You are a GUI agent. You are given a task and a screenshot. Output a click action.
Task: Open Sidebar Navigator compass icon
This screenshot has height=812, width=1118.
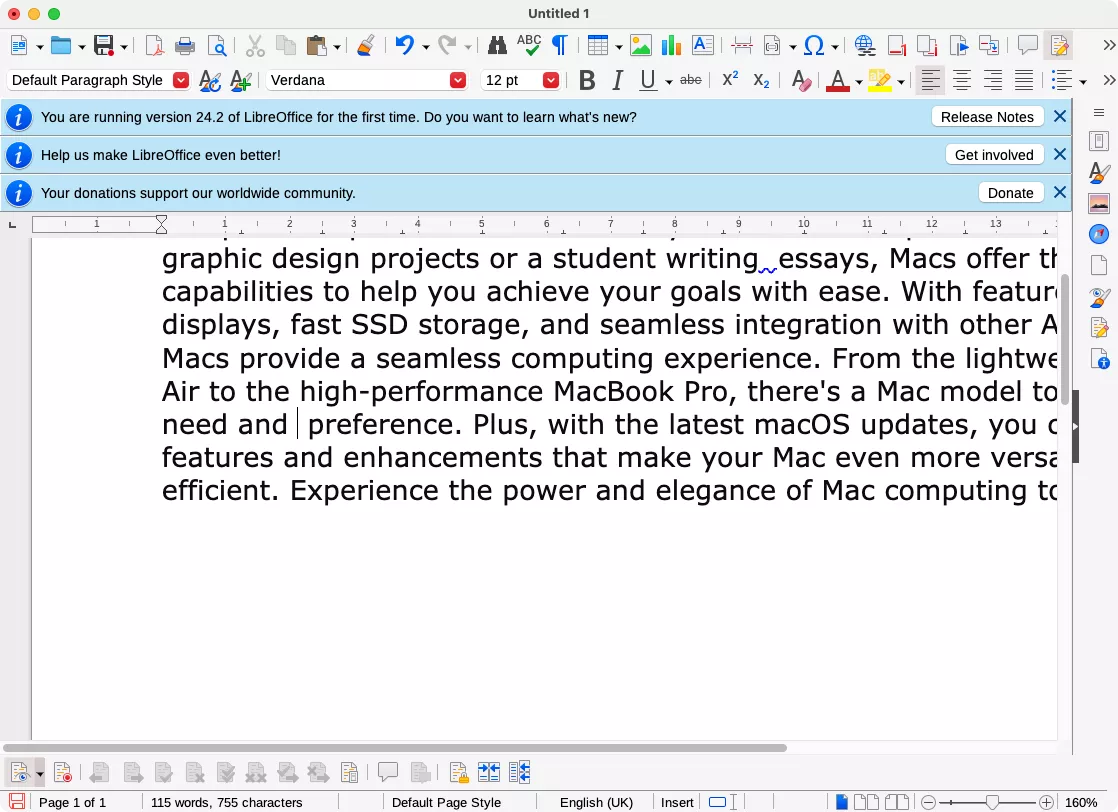[x=1099, y=234]
